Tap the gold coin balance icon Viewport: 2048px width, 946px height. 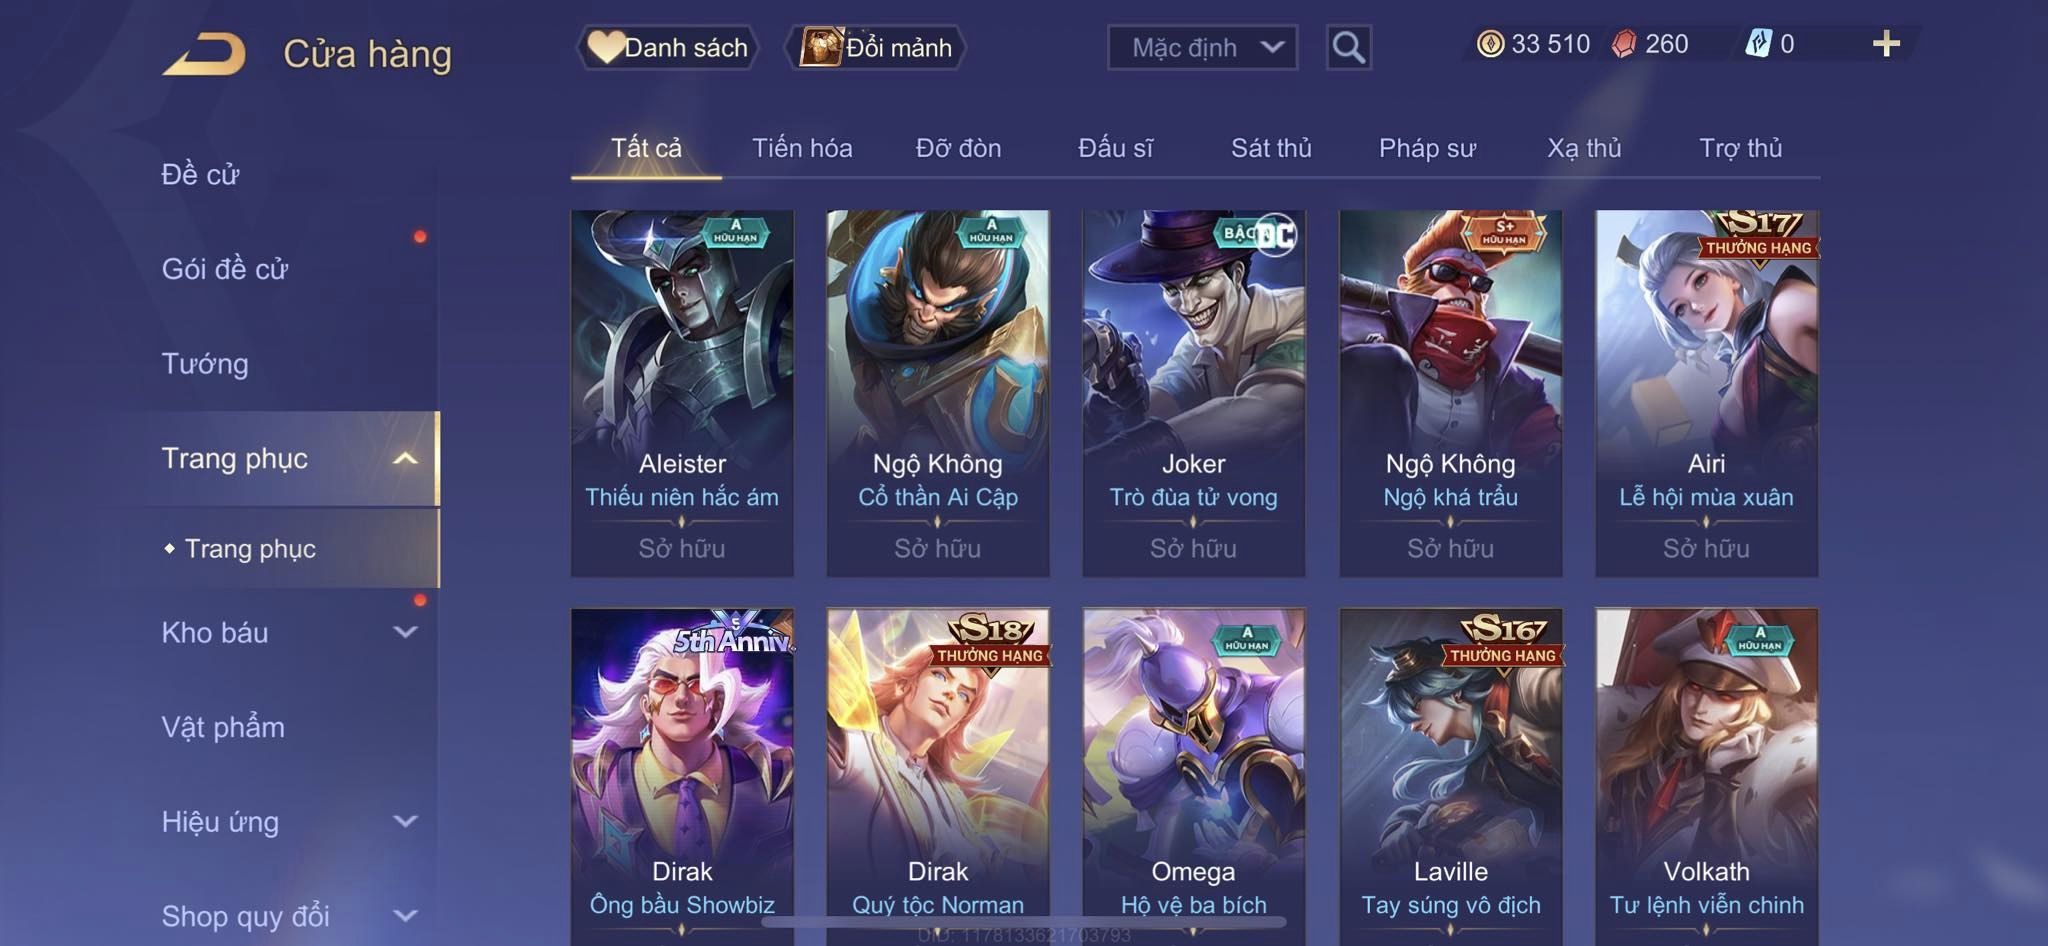tap(1490, 44)
